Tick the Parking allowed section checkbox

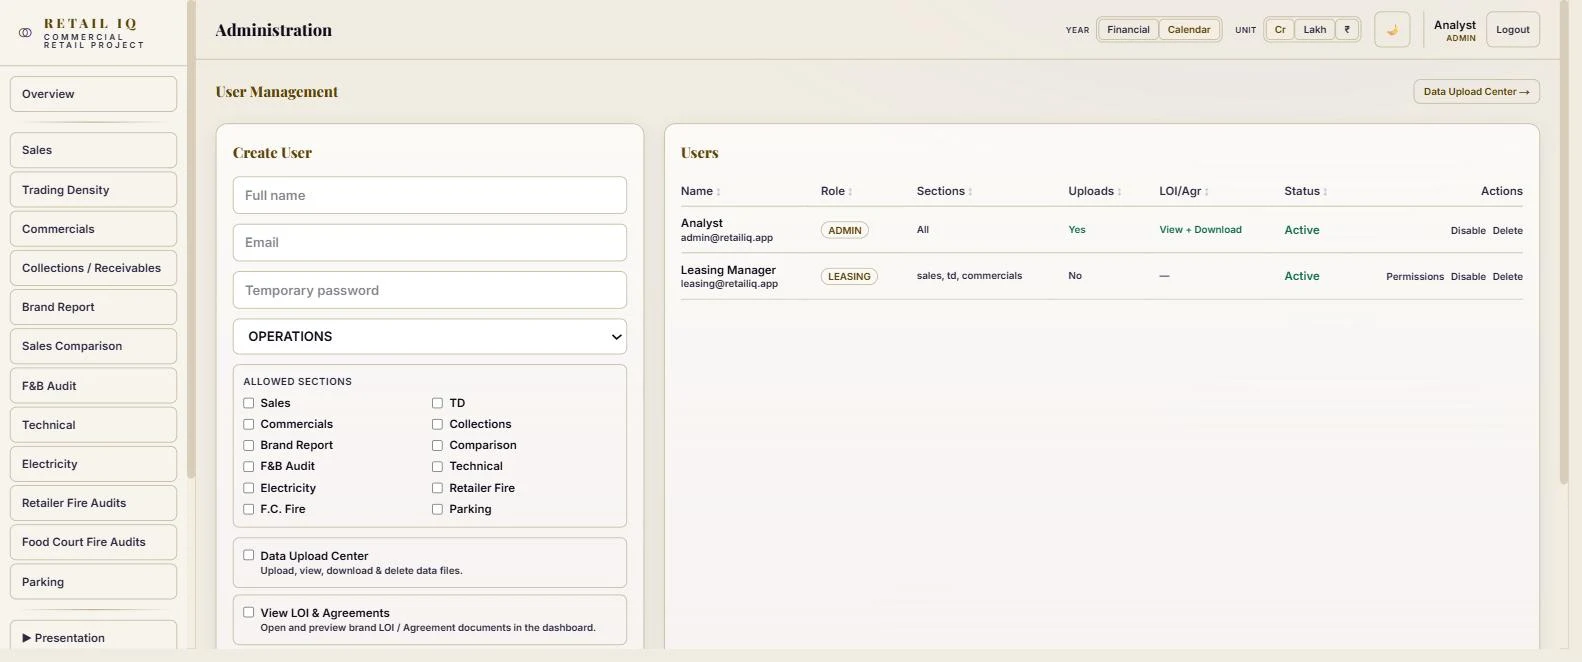[x=437, y=509]
